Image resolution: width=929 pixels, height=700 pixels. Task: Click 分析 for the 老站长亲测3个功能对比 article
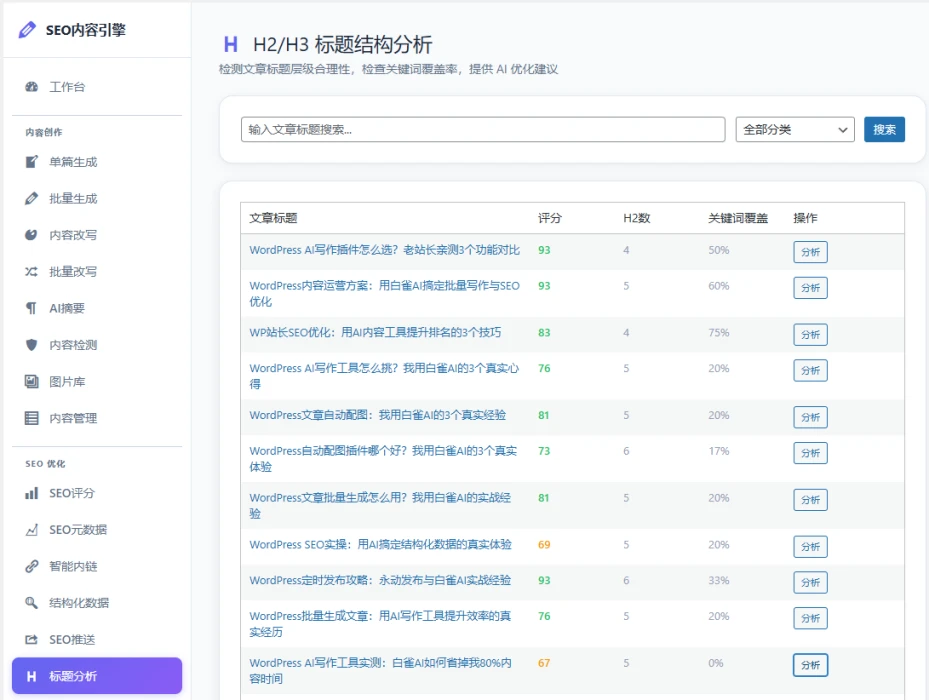click(x=810, y=252)
